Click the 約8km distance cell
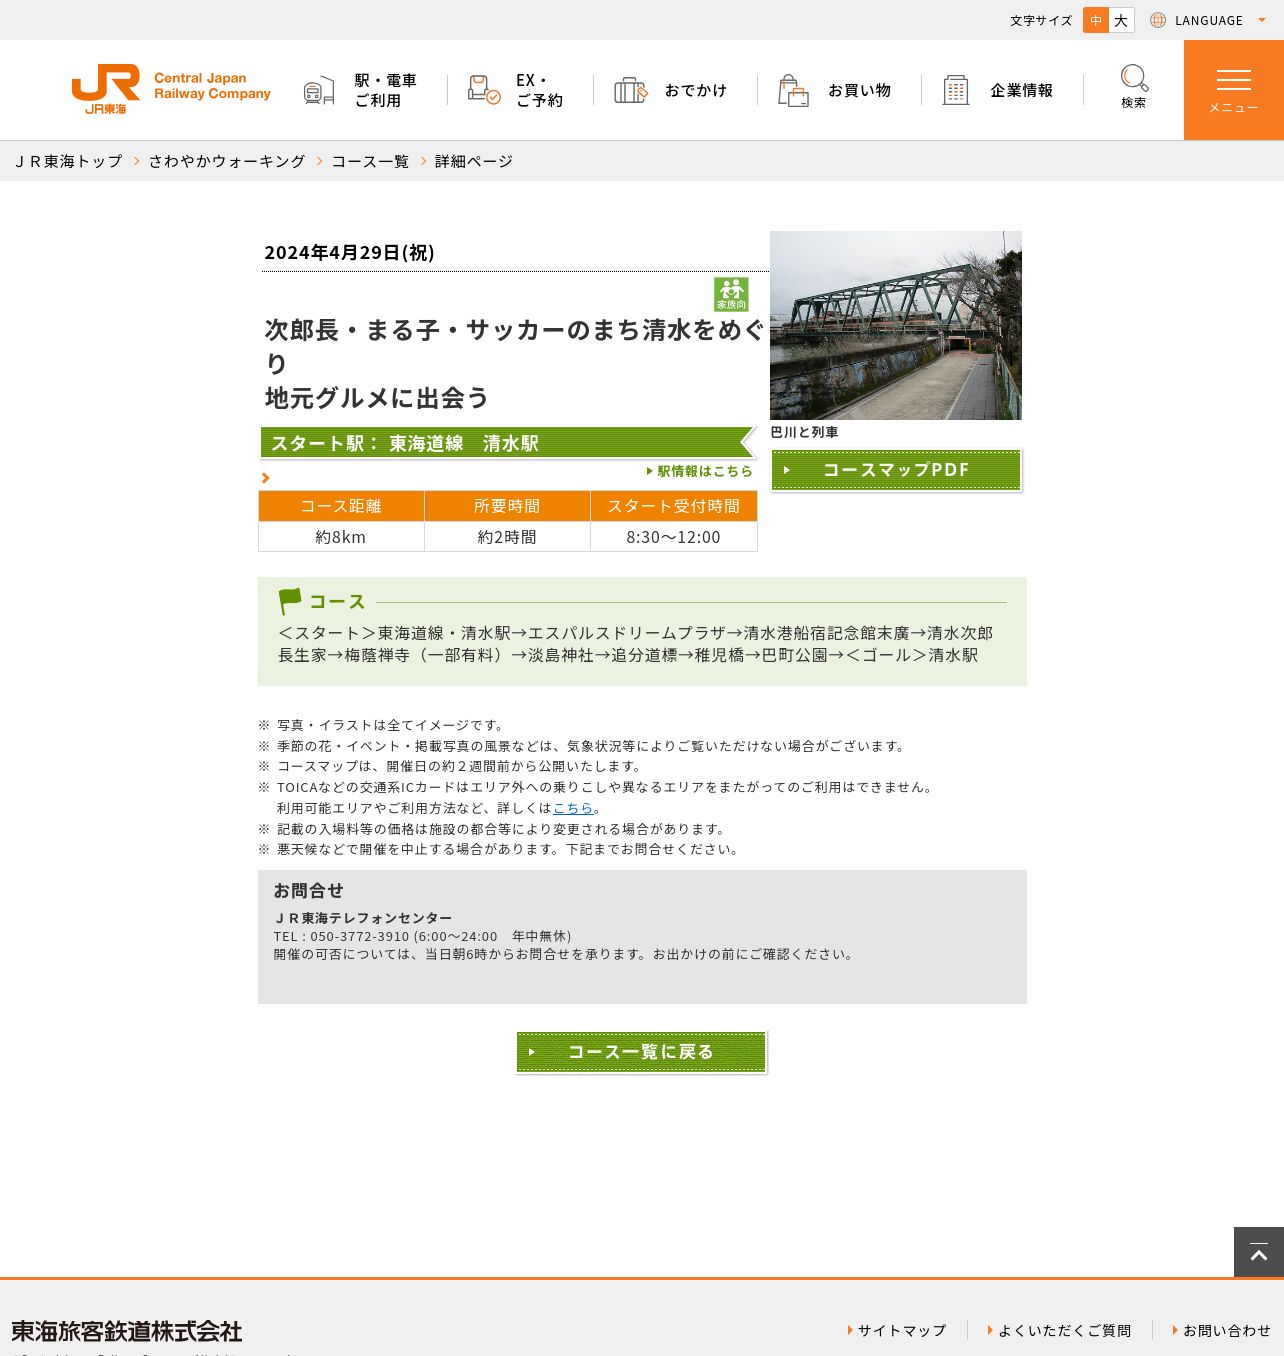 point(341,537)
